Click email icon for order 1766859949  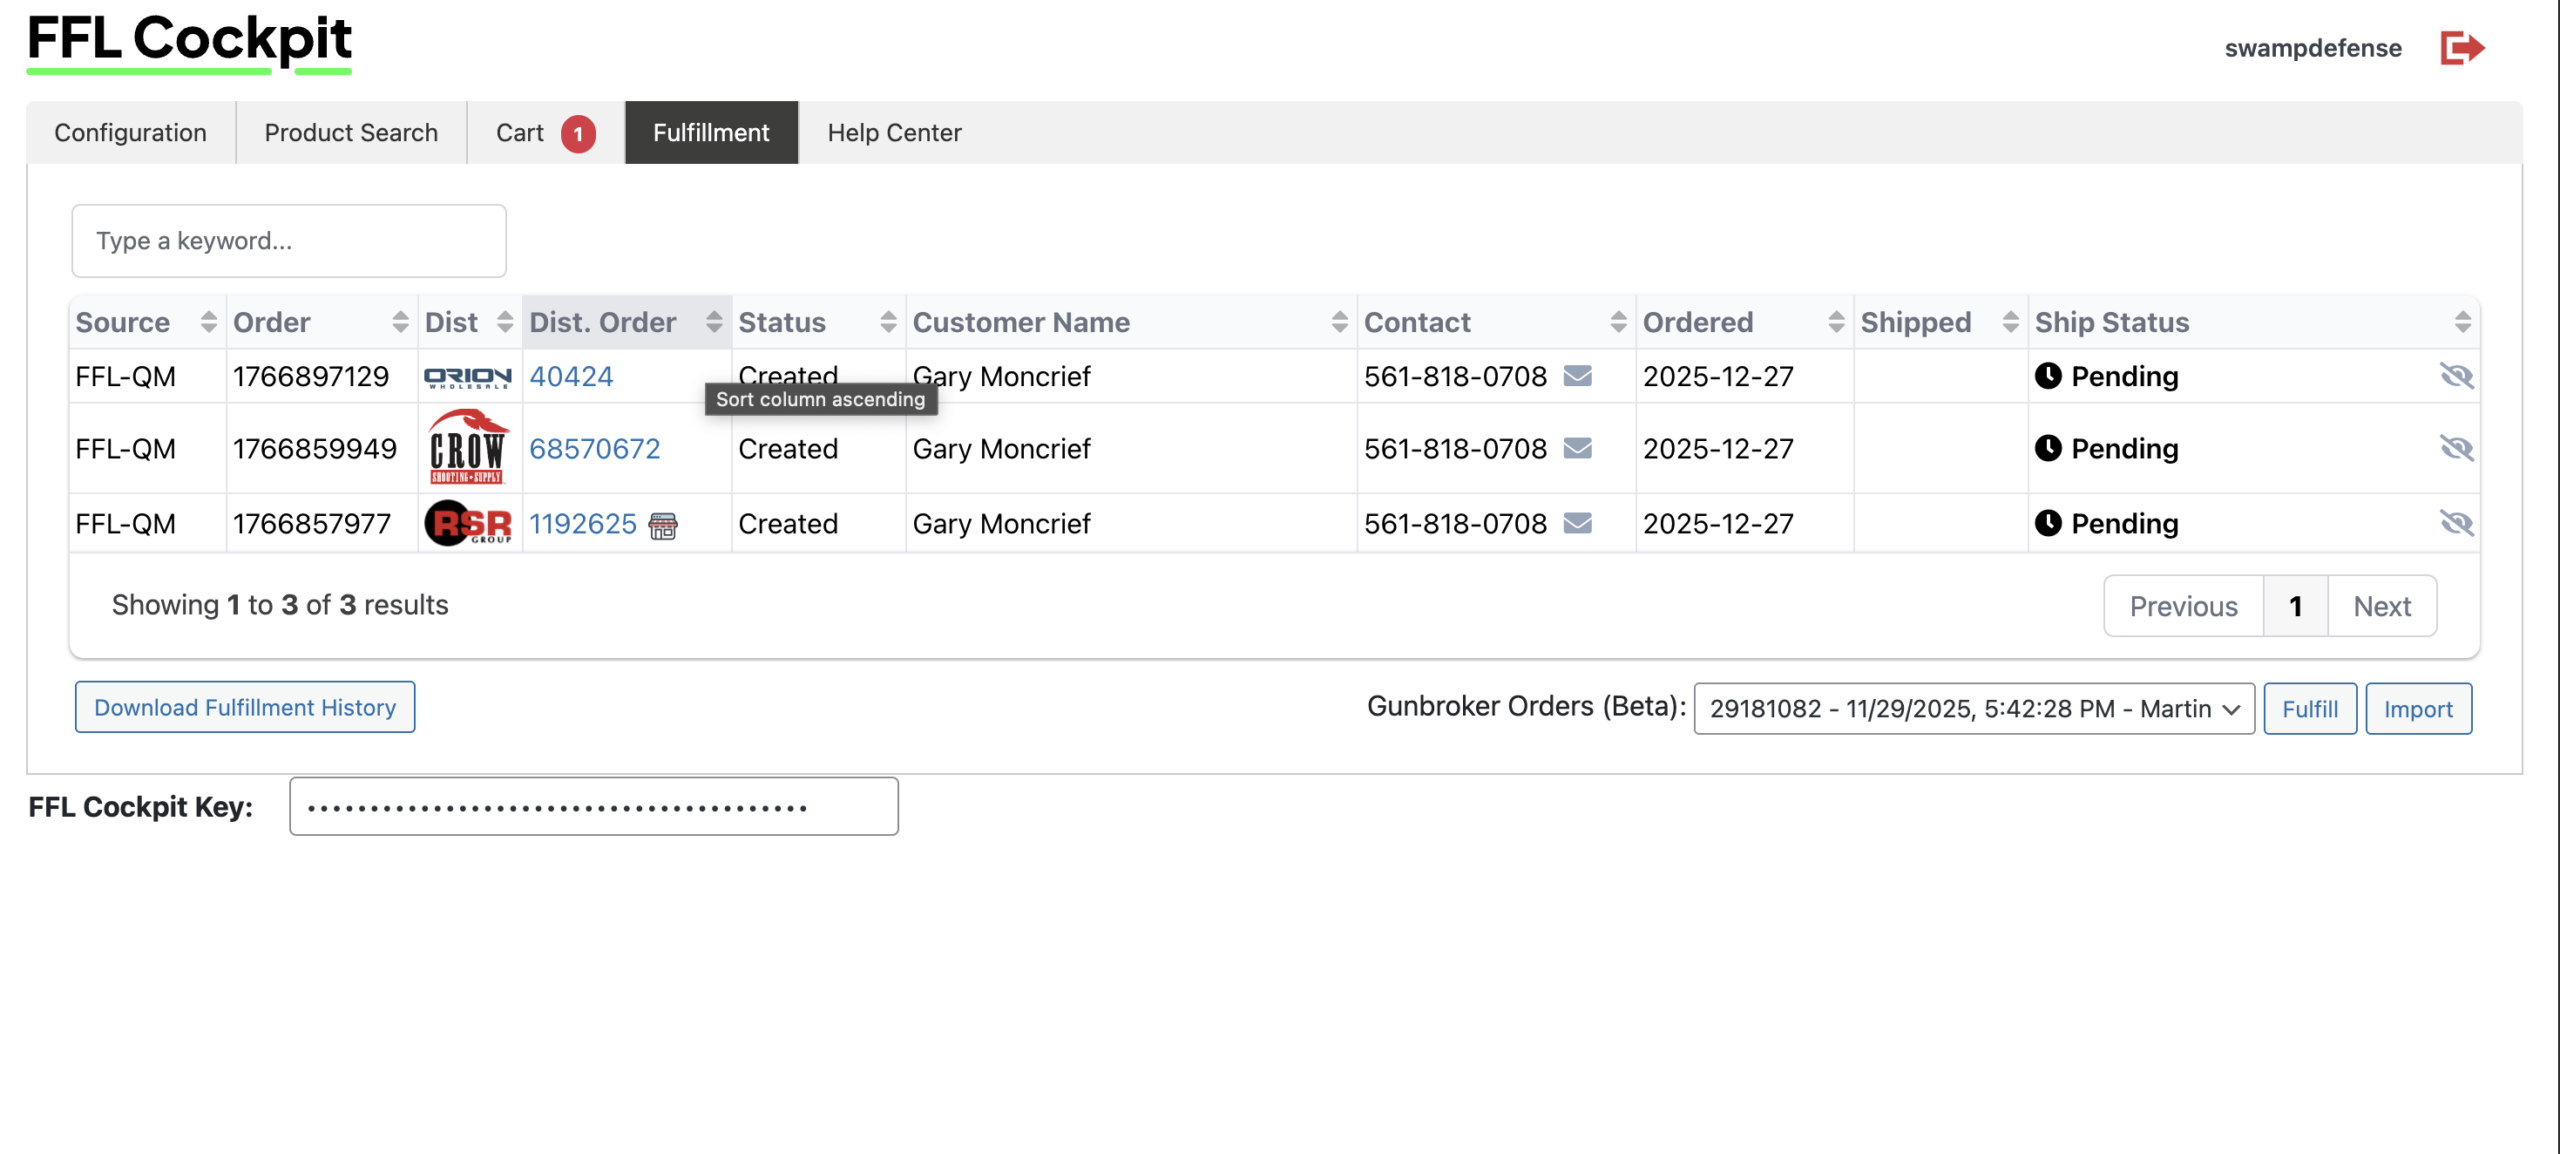1577,448
